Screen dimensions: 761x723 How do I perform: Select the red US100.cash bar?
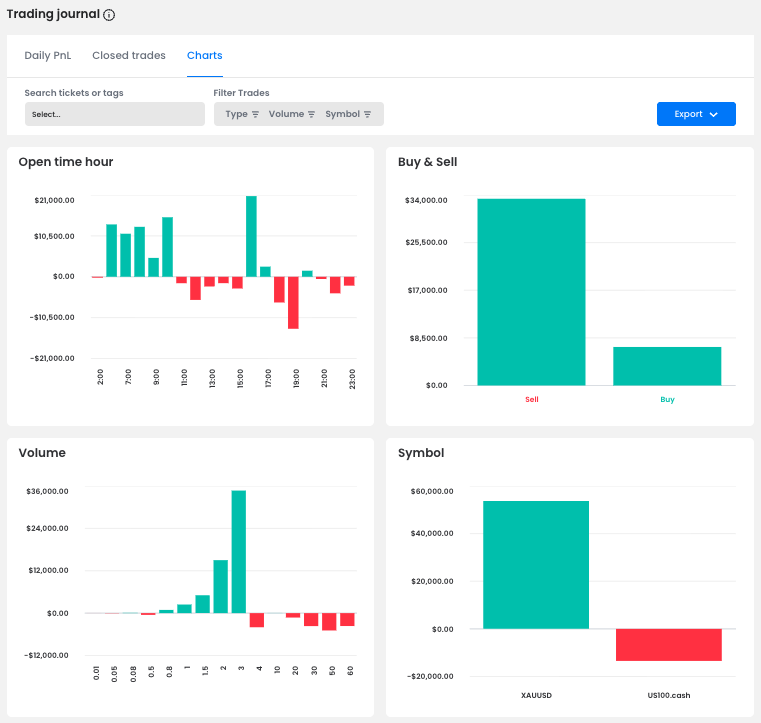(x=668, y=645)
